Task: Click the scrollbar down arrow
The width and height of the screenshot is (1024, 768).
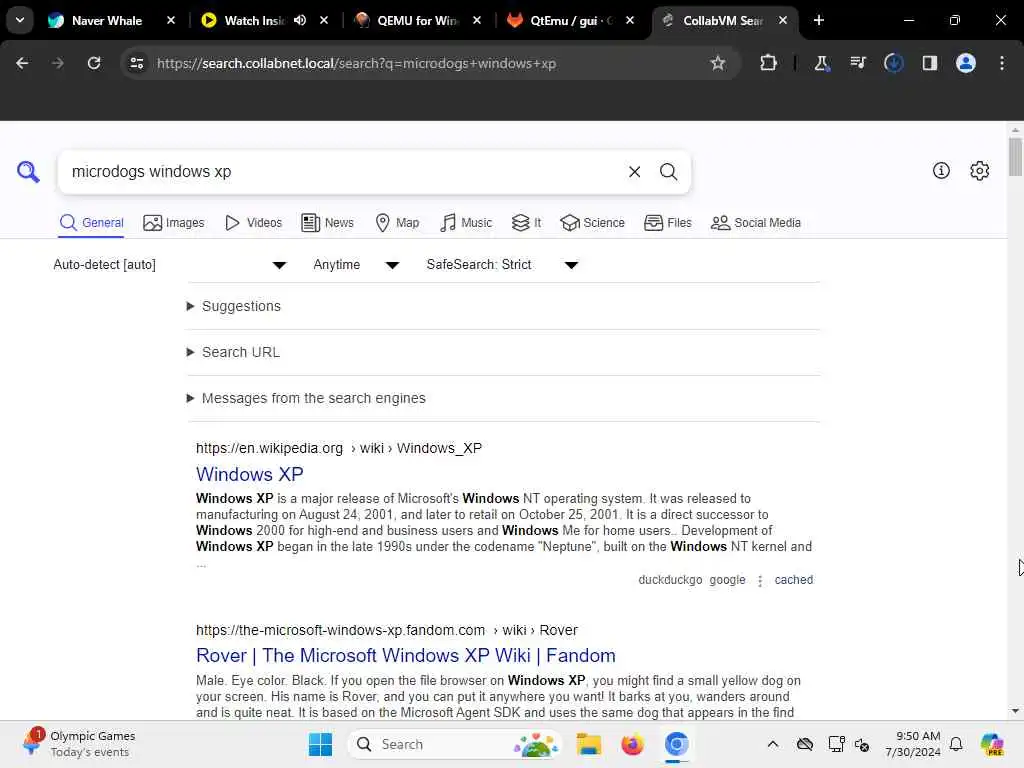Action: tap(1015, 711)
